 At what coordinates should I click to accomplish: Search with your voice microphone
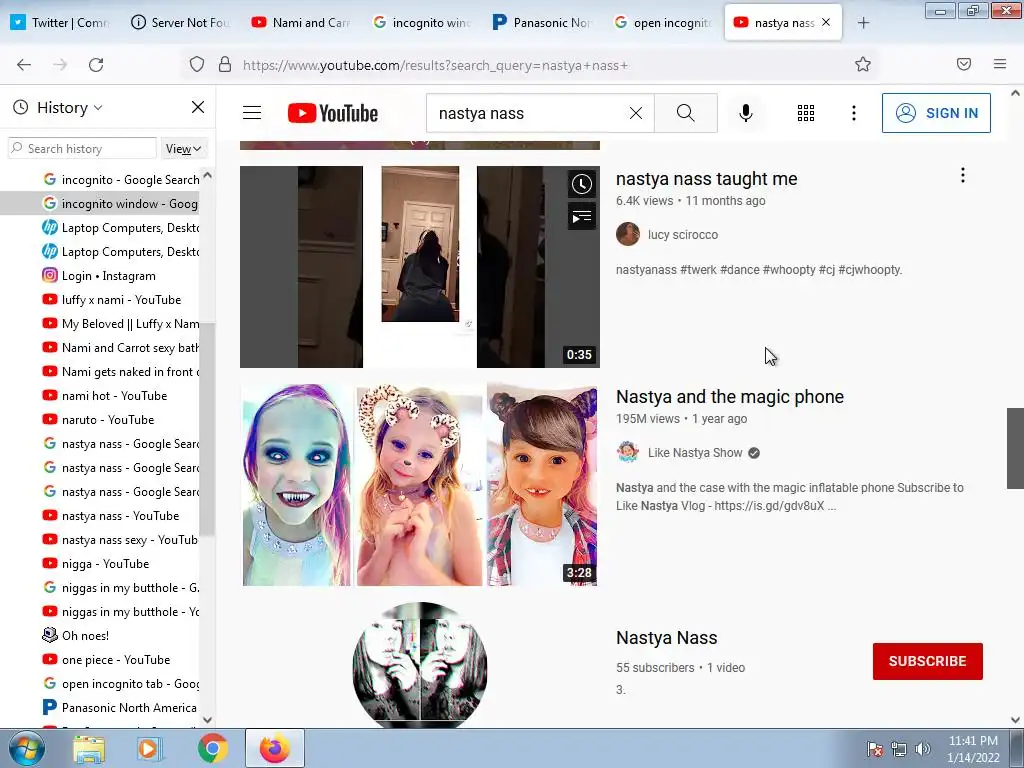point(746,113)
